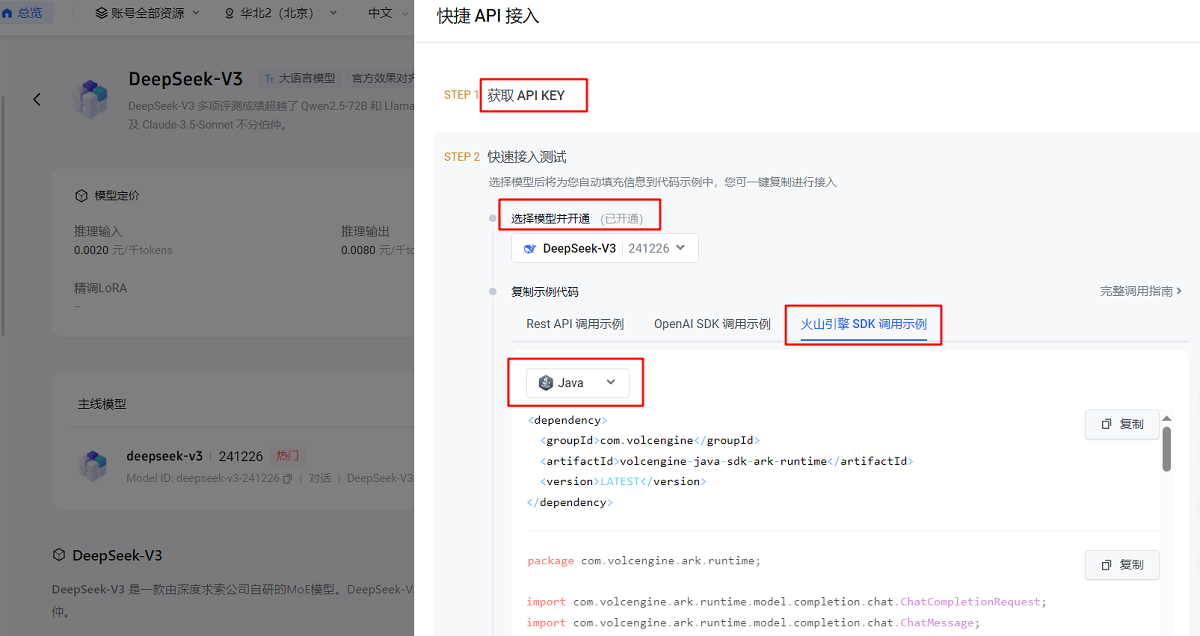Click the LATEST version text in code
The width and height of the screenshot is (1200, 636).
coord(619,481)
